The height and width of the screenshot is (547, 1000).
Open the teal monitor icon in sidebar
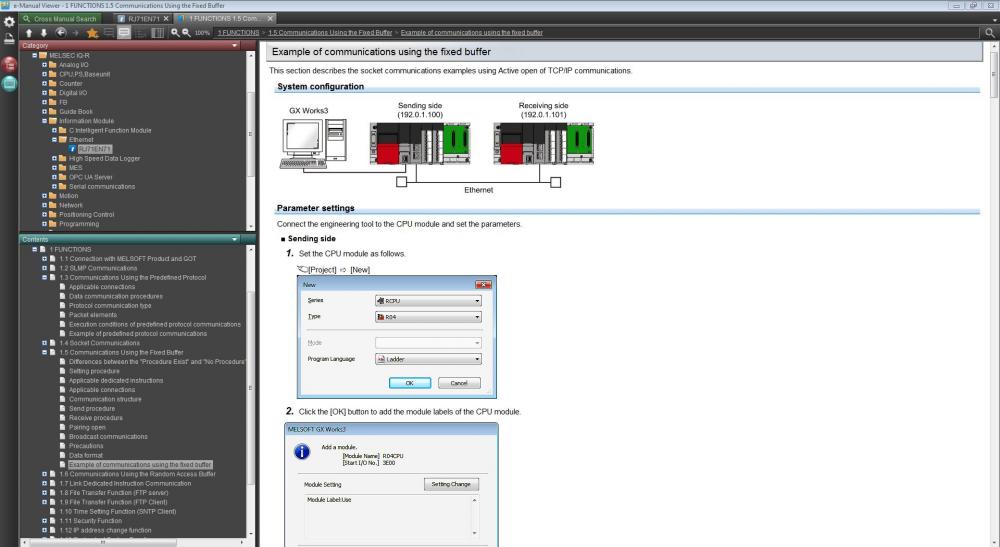click(9, 84)
